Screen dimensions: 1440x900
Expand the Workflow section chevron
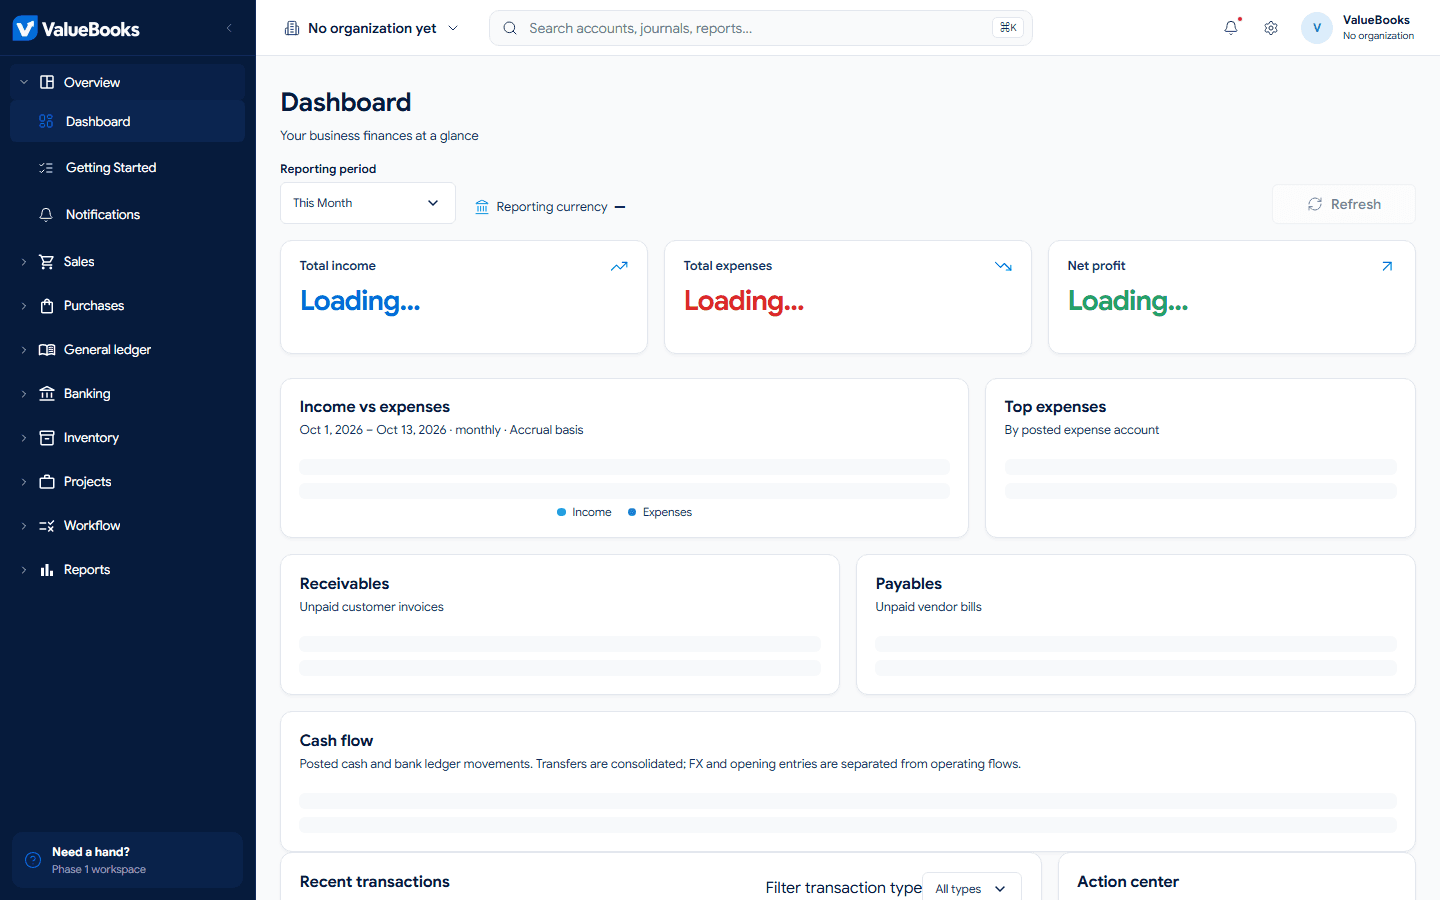pos(24,526)
